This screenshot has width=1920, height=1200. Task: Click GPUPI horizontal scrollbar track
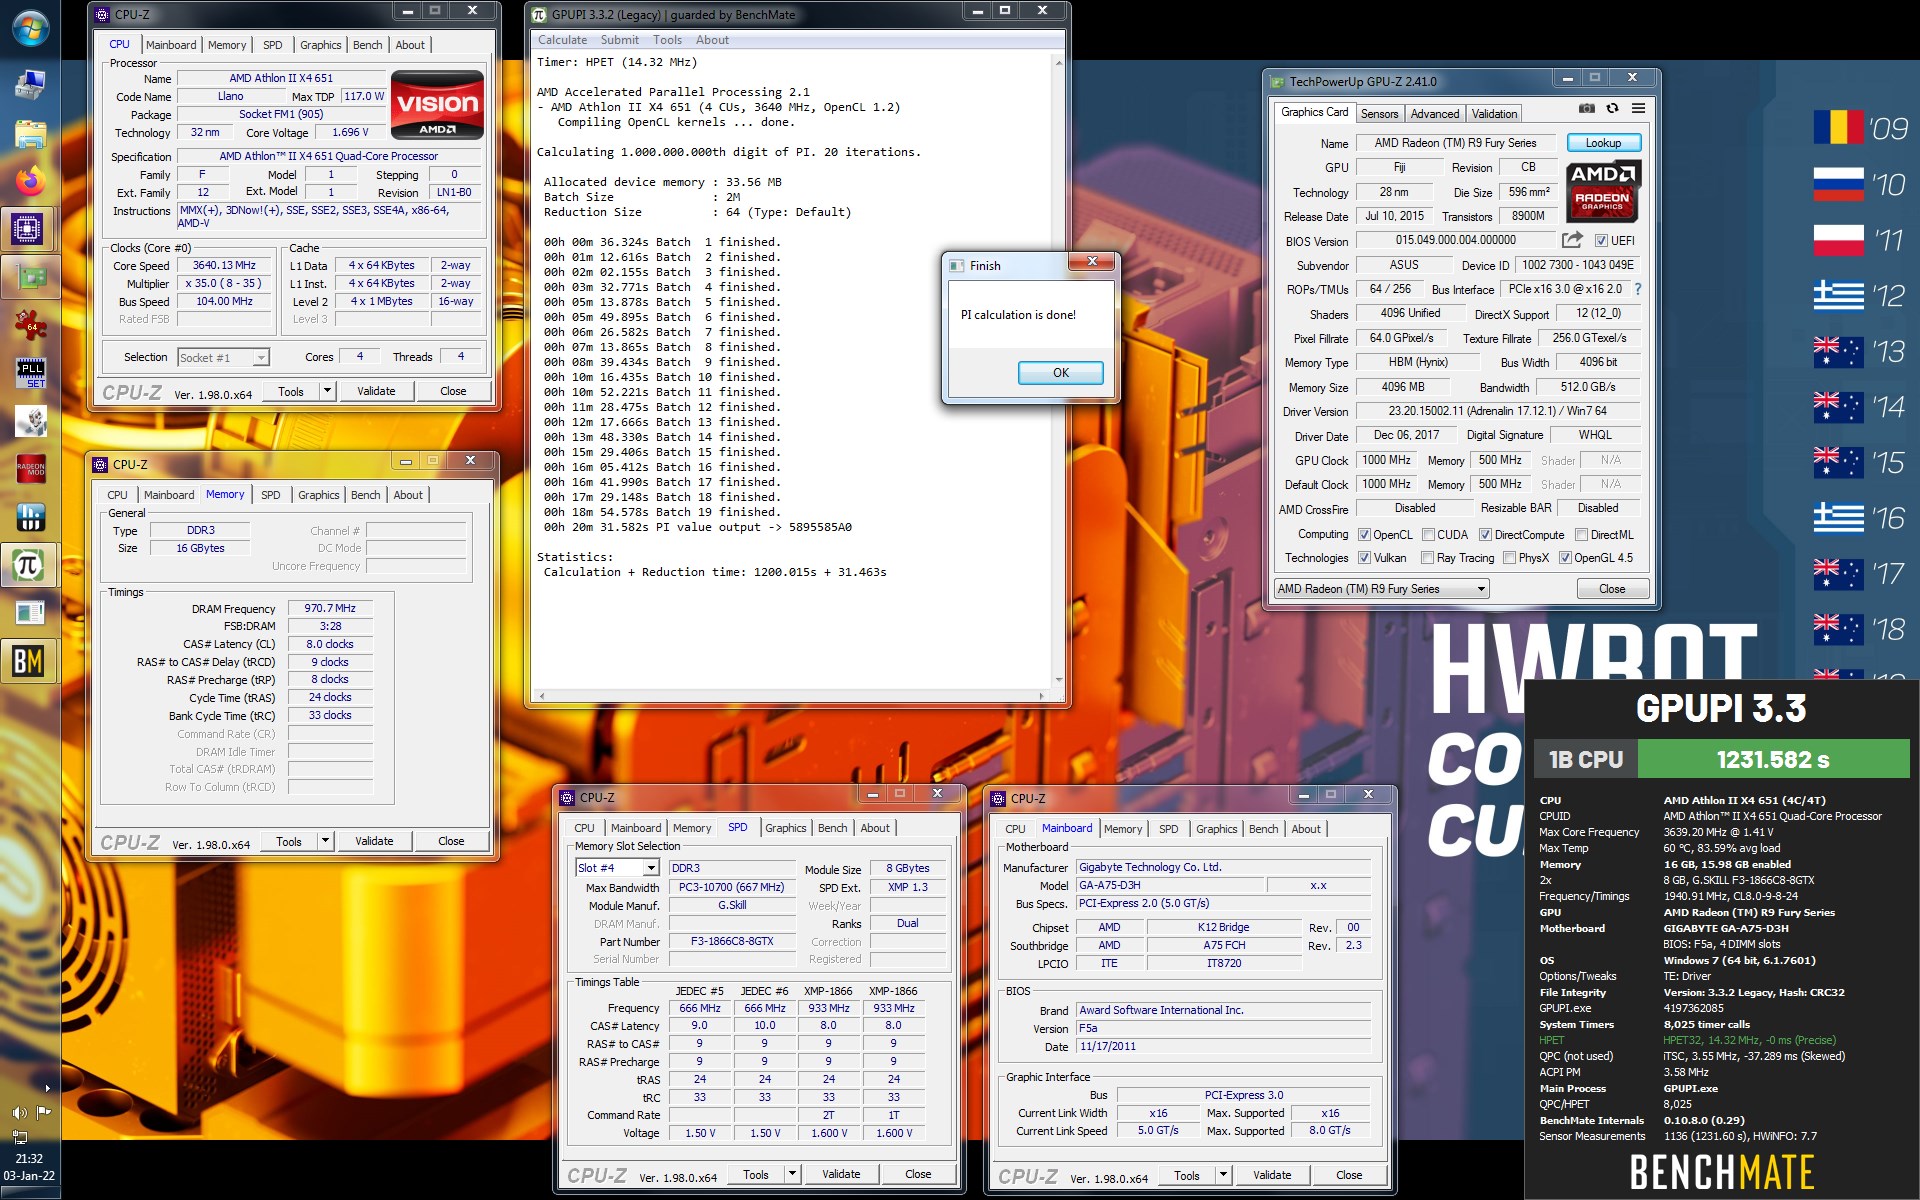pyautogui.click(x=790, y=695)
